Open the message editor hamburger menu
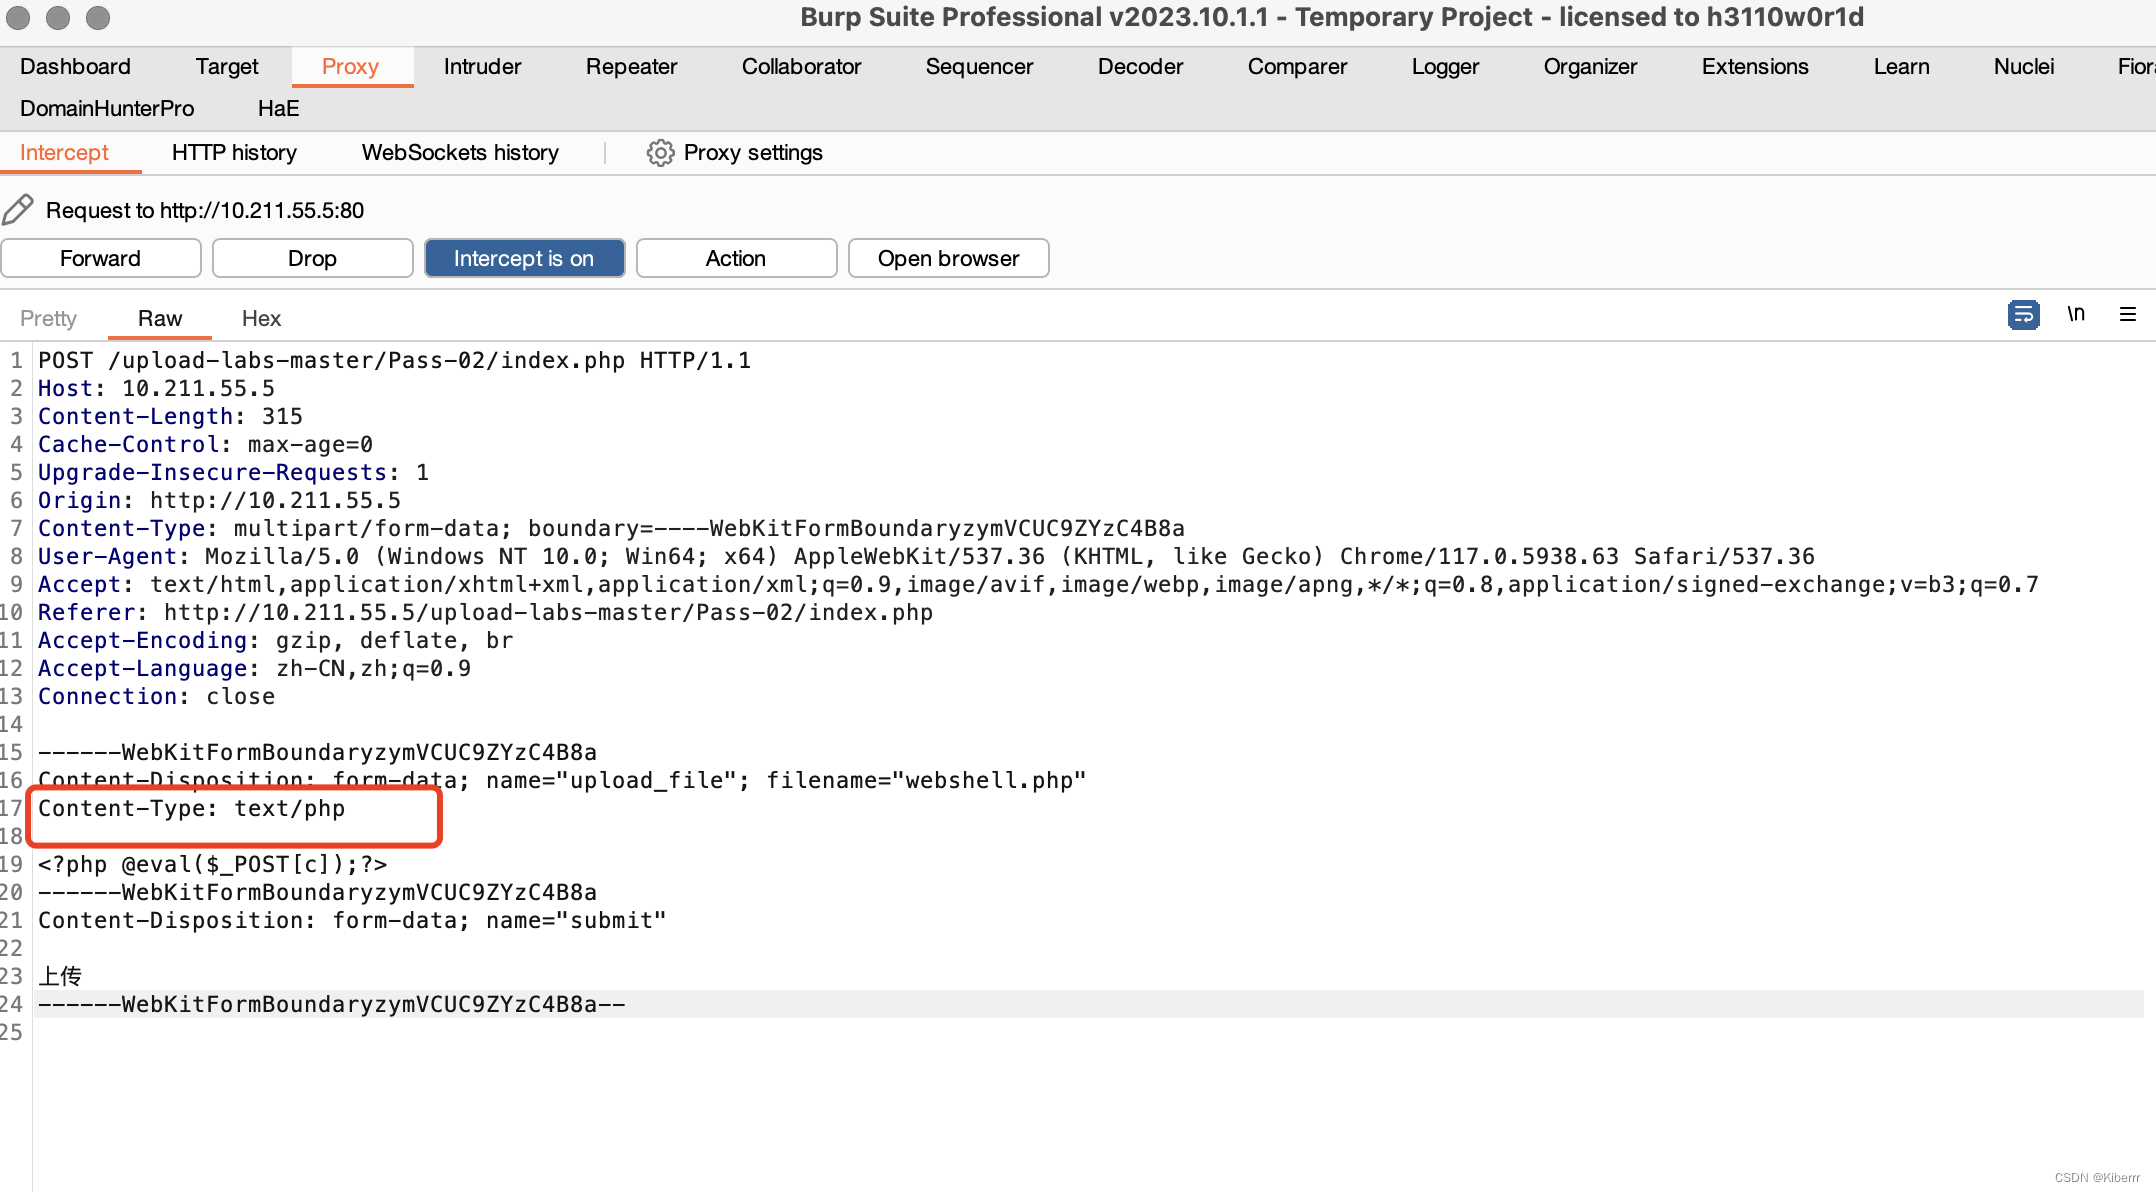 click(x=2128, y=315)
